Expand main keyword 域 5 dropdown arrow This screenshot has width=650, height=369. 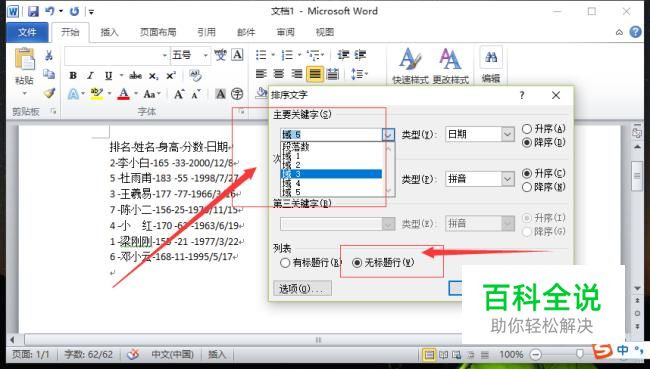pos(388,134)
